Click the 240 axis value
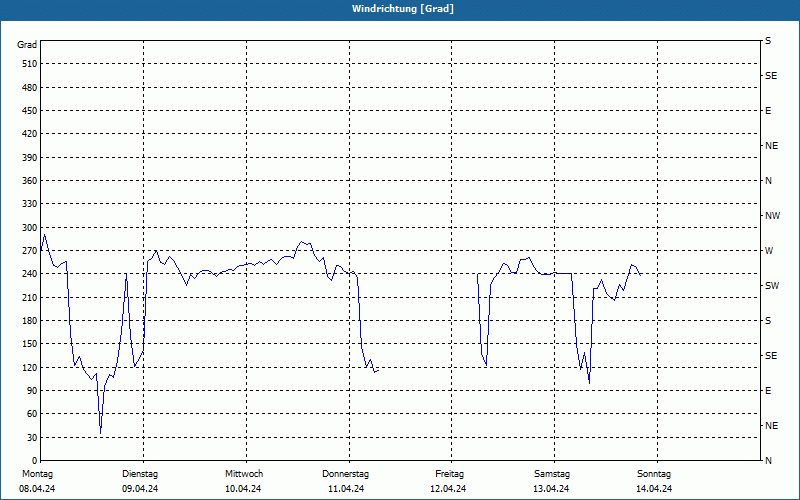This screenshot has width=800, height=500. (x=29, y=274)
